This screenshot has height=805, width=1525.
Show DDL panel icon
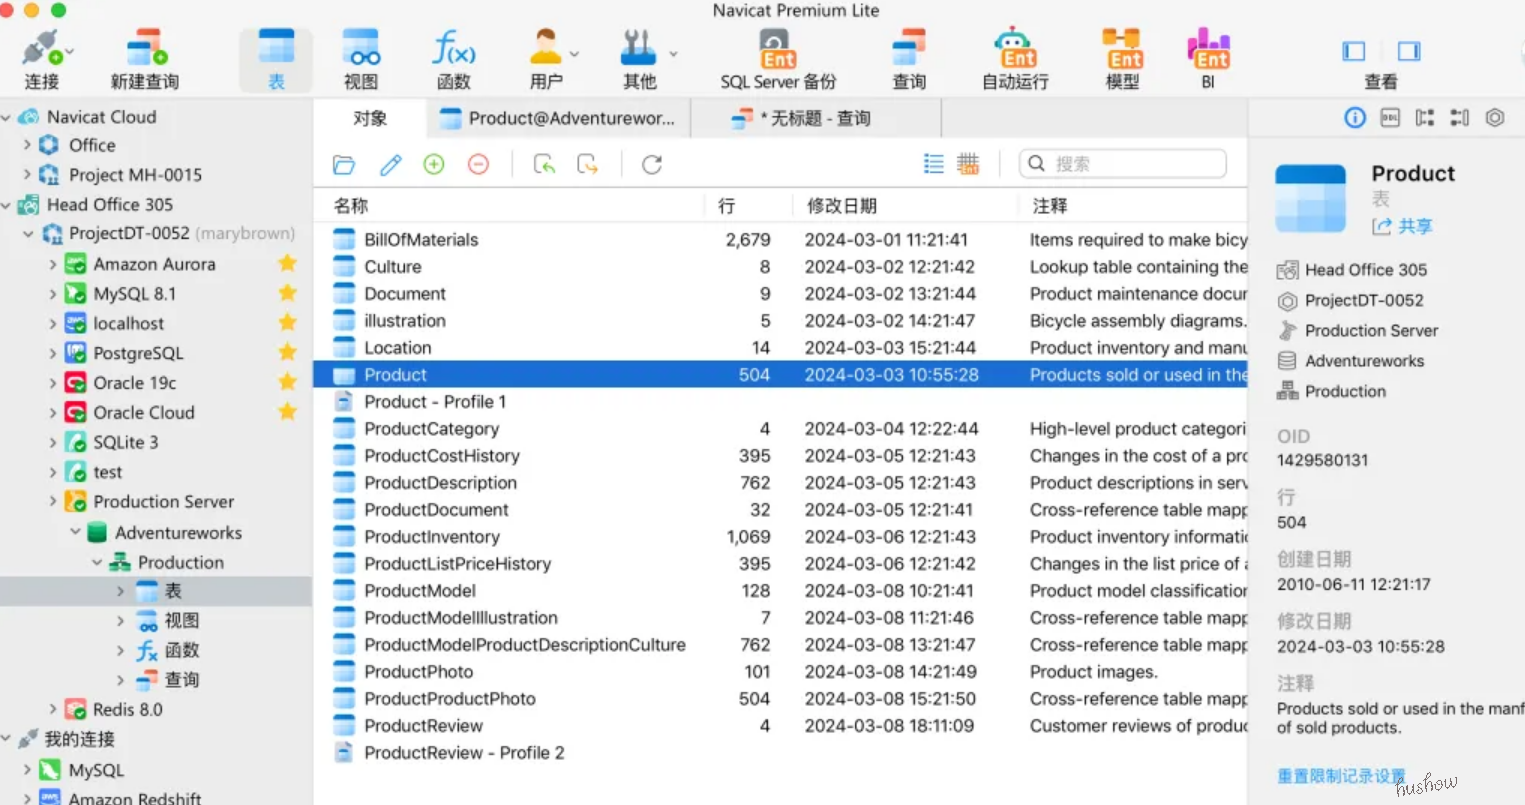[x=1390, y=118]
